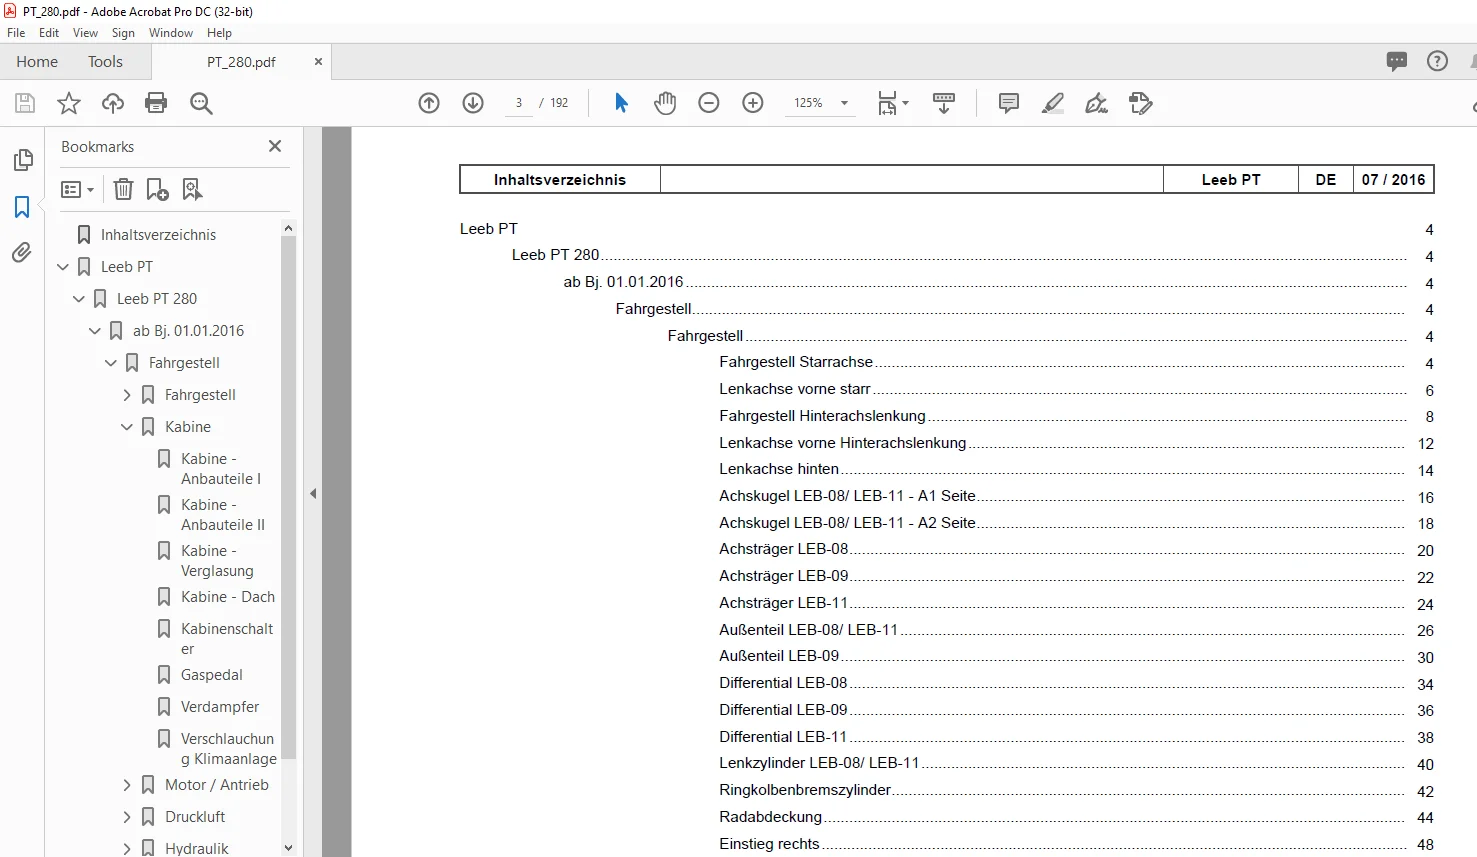Screen dimensions: 1477x857
Task: Open the sign document tool
Action: click(x=1096, y=103)
